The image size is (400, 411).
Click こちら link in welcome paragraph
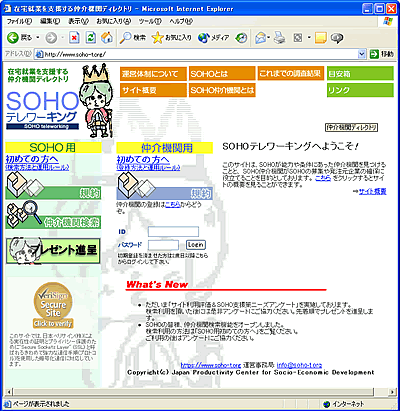[323, 178]
